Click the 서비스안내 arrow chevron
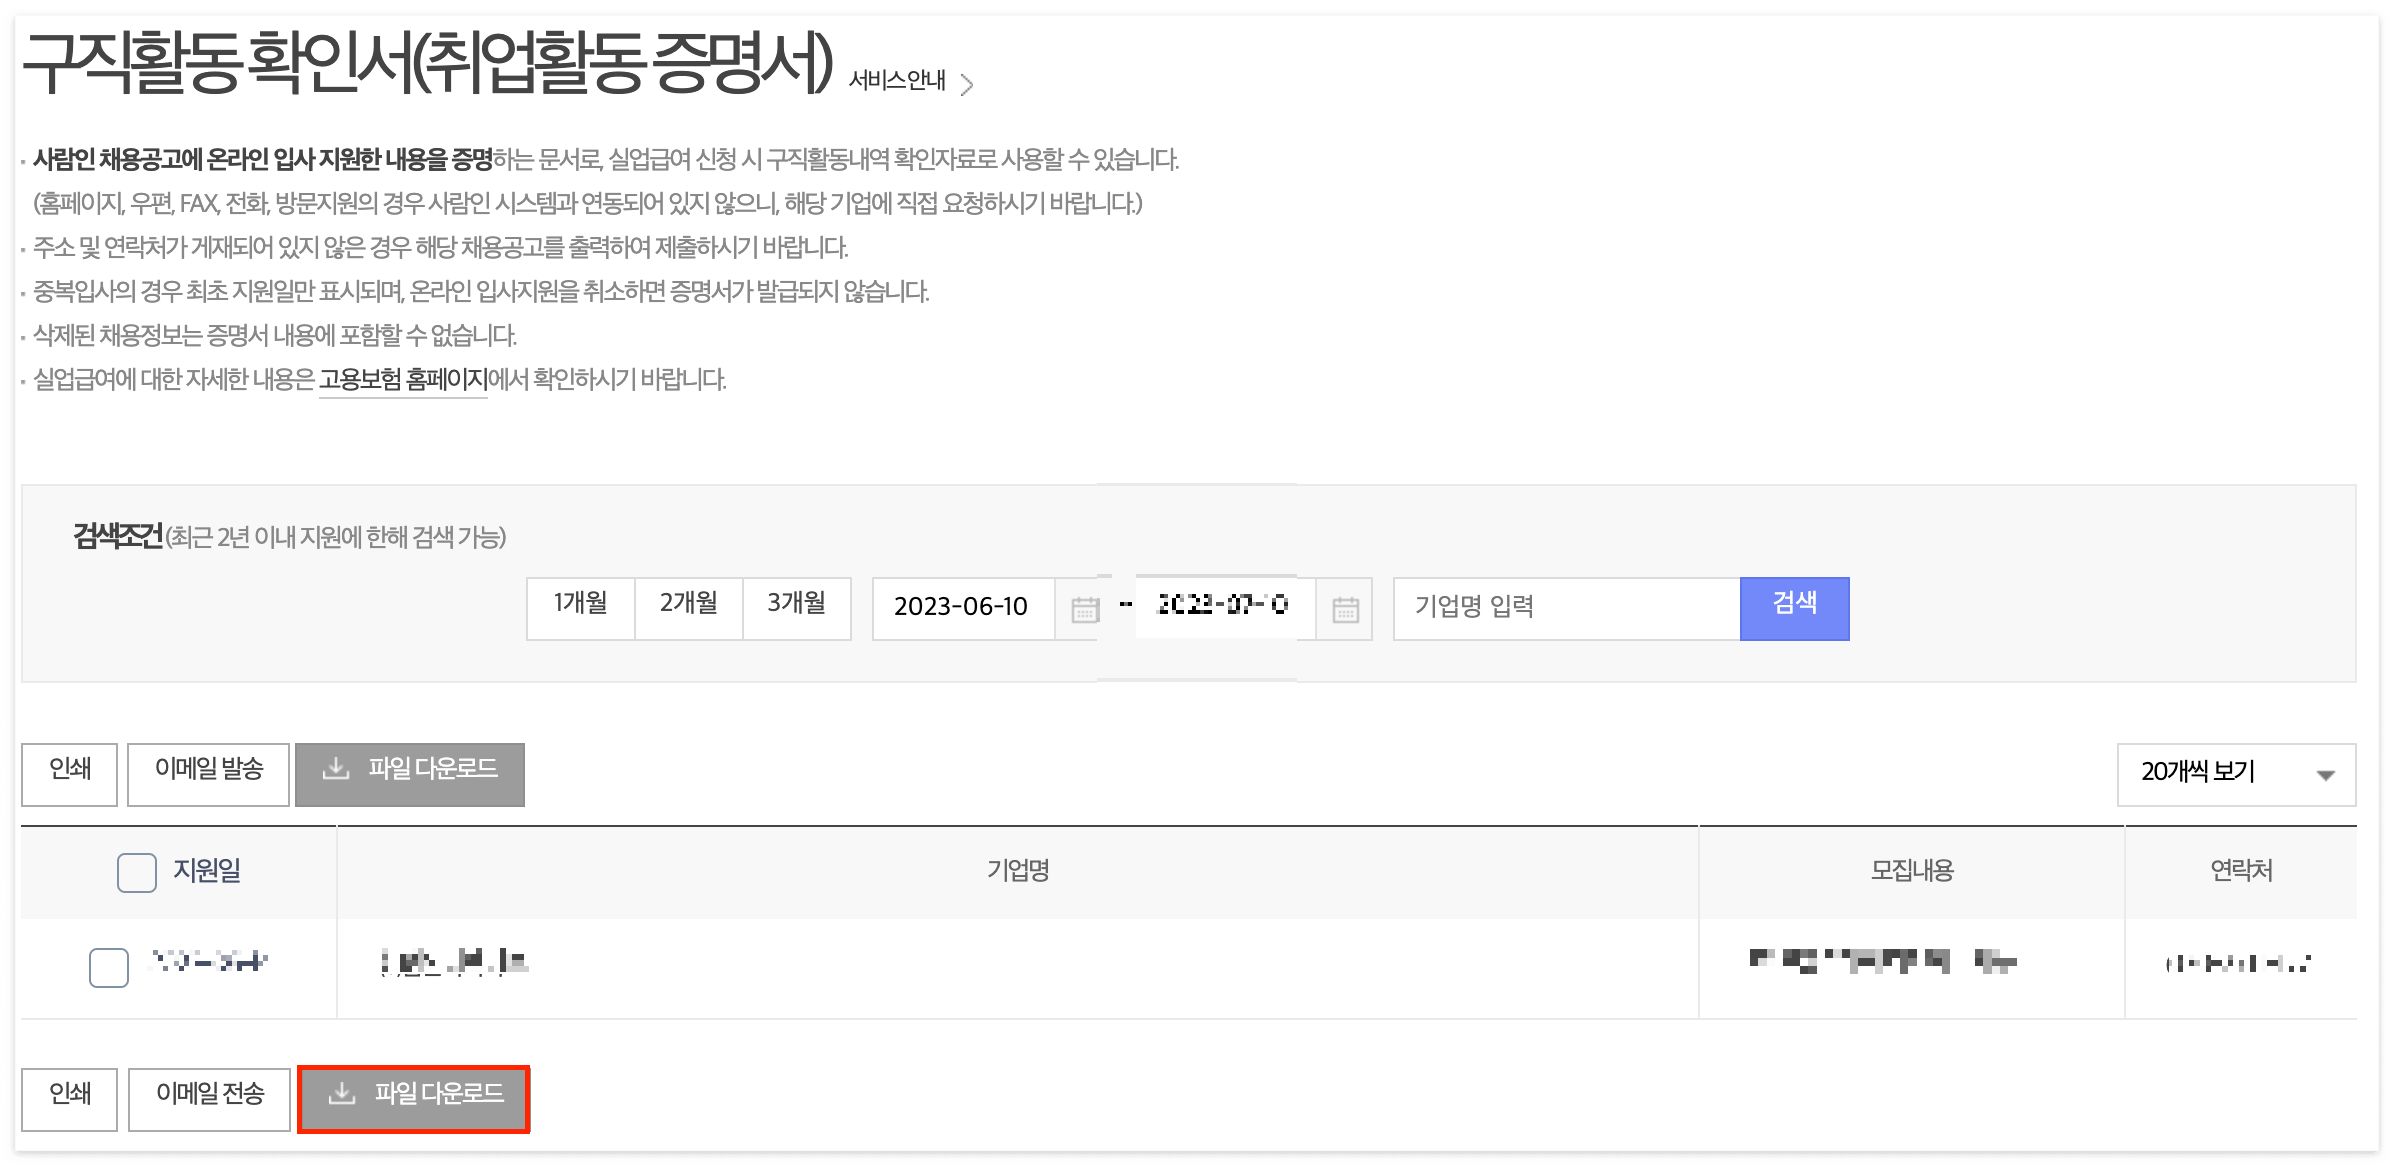 click(966, 84)
